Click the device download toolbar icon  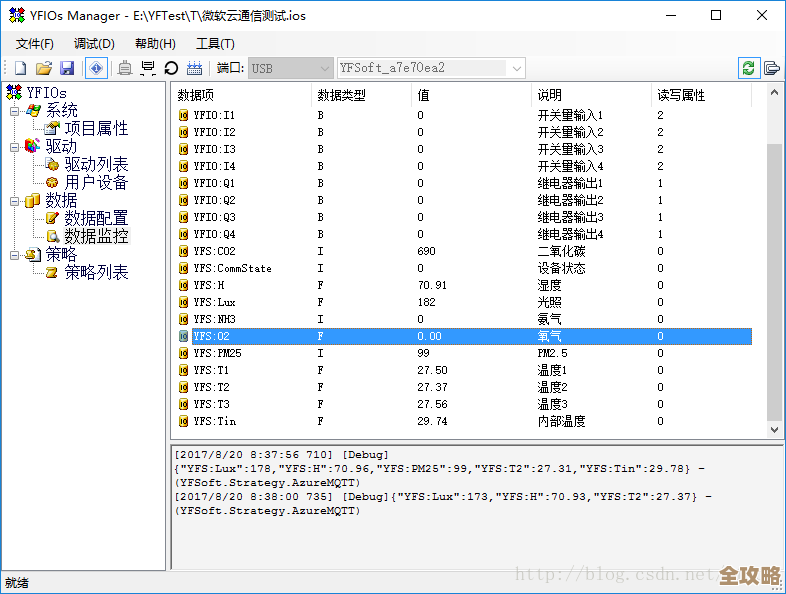[125, 68]
